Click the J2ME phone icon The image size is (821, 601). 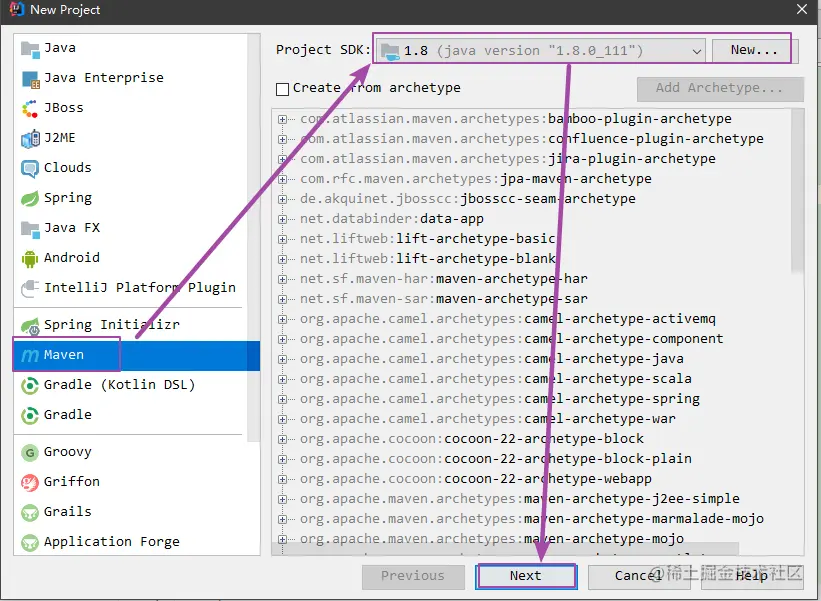click(30, 139)
